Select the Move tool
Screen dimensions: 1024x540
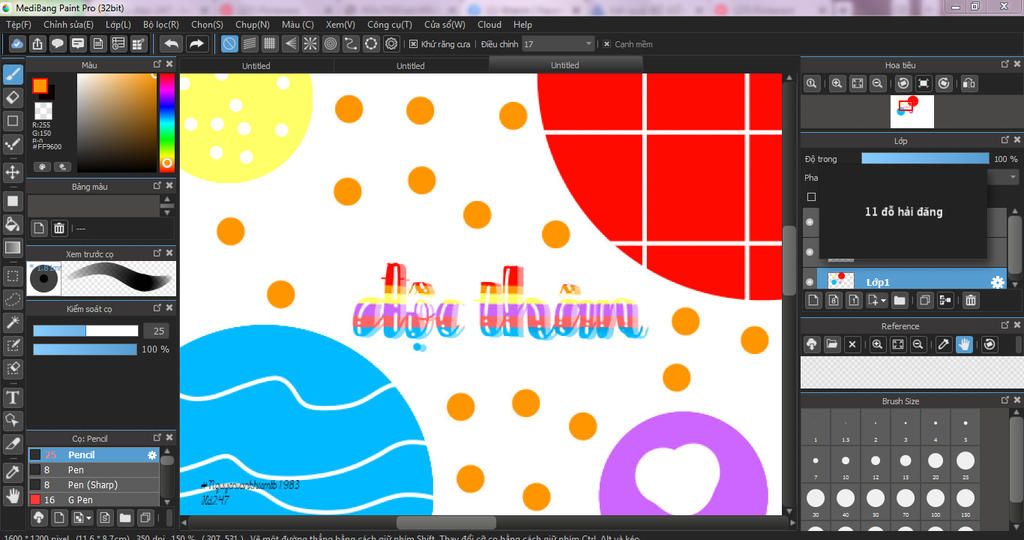12,172
